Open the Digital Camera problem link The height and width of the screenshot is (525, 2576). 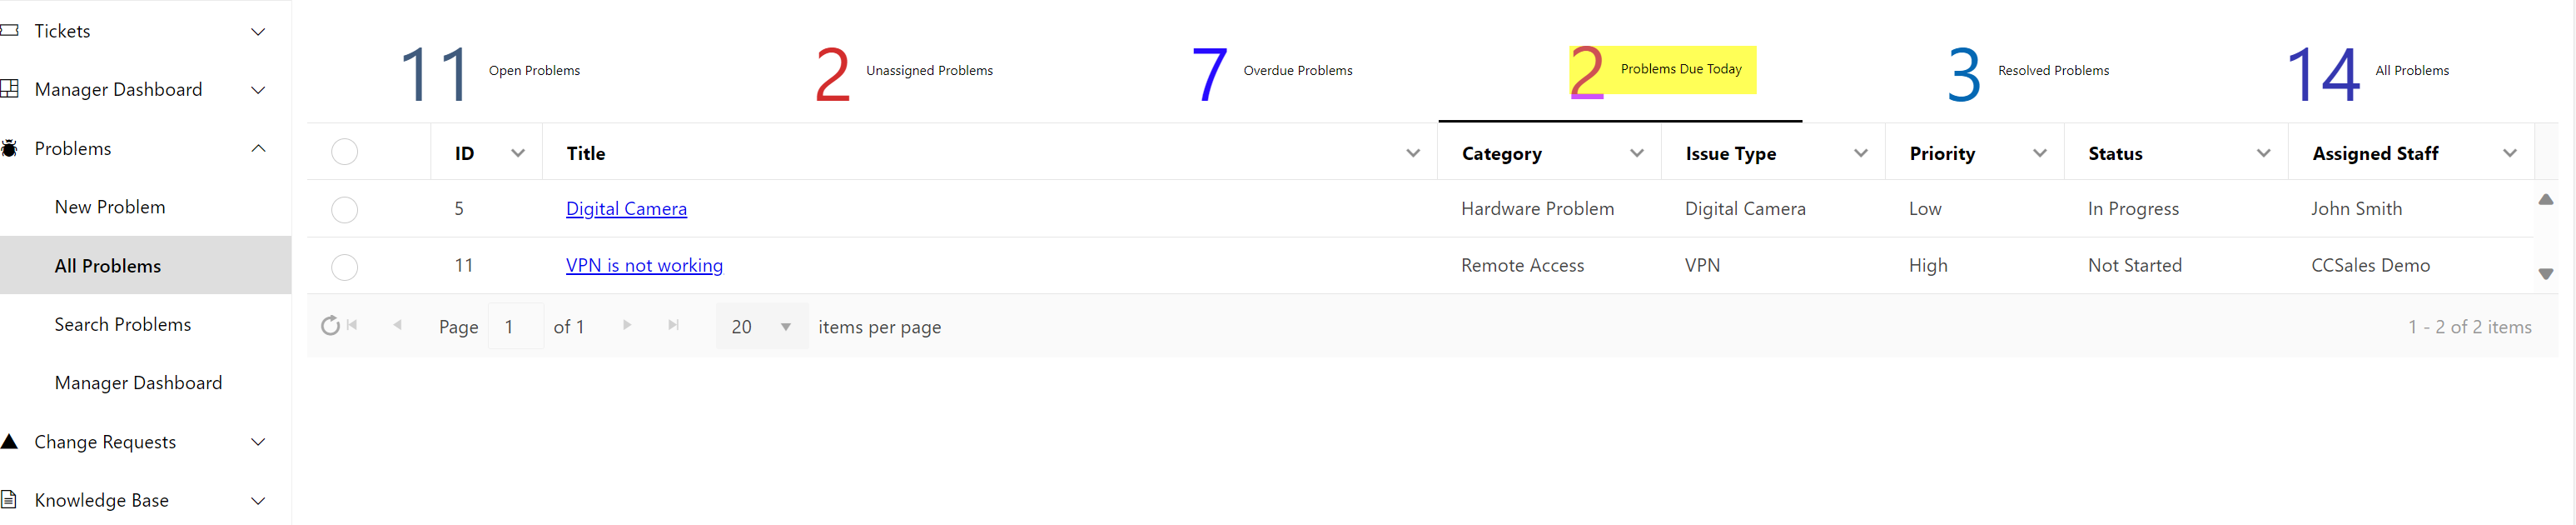626,208
